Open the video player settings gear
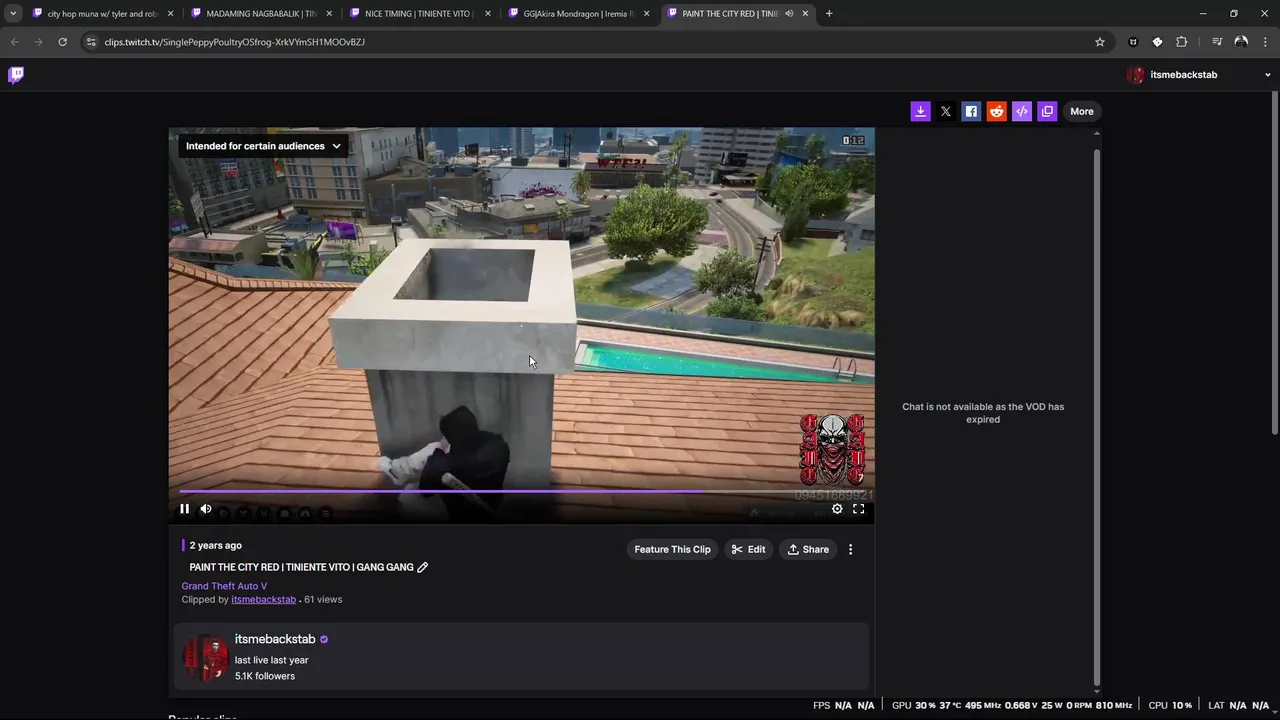 click(x=837, y=509)
